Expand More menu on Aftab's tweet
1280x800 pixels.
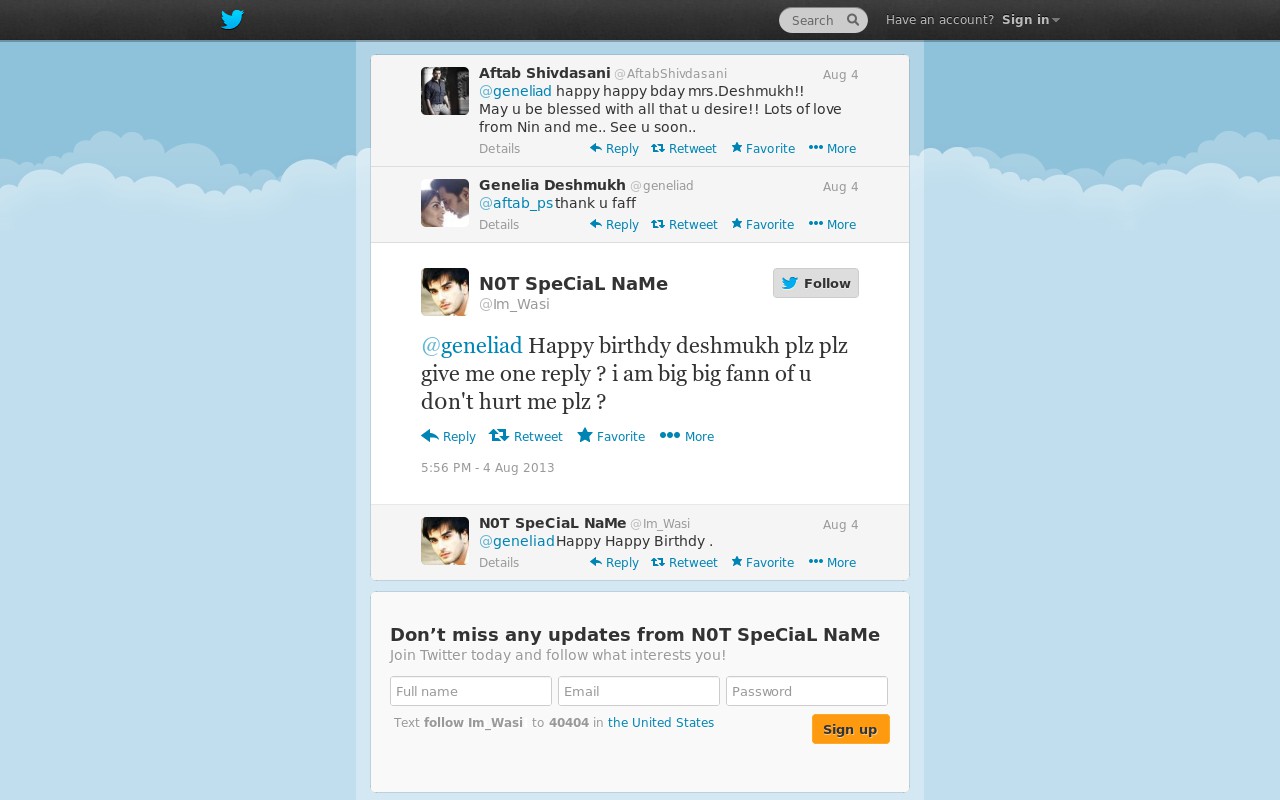point(832,149)
